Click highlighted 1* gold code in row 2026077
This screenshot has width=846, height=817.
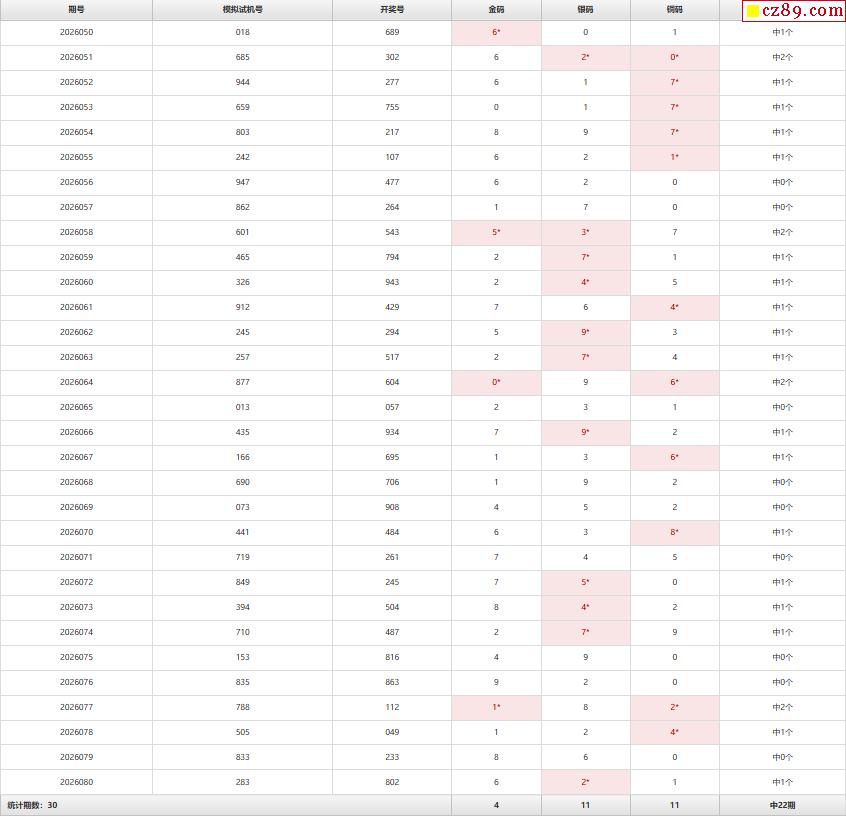point(496,707)
